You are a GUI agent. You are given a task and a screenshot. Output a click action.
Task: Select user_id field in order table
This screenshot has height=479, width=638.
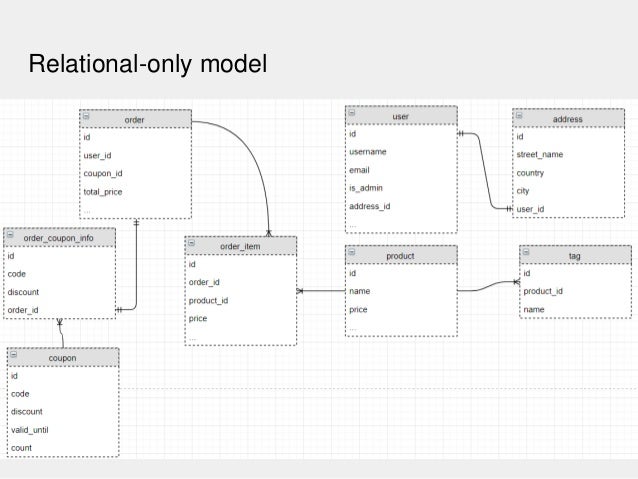[x=135, y=155]
